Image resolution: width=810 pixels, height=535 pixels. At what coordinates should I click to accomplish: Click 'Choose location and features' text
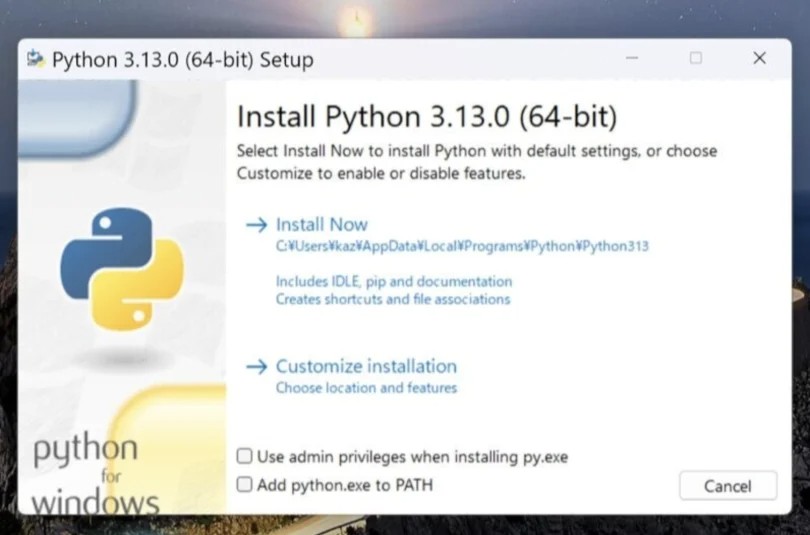[x=366, y=388]
